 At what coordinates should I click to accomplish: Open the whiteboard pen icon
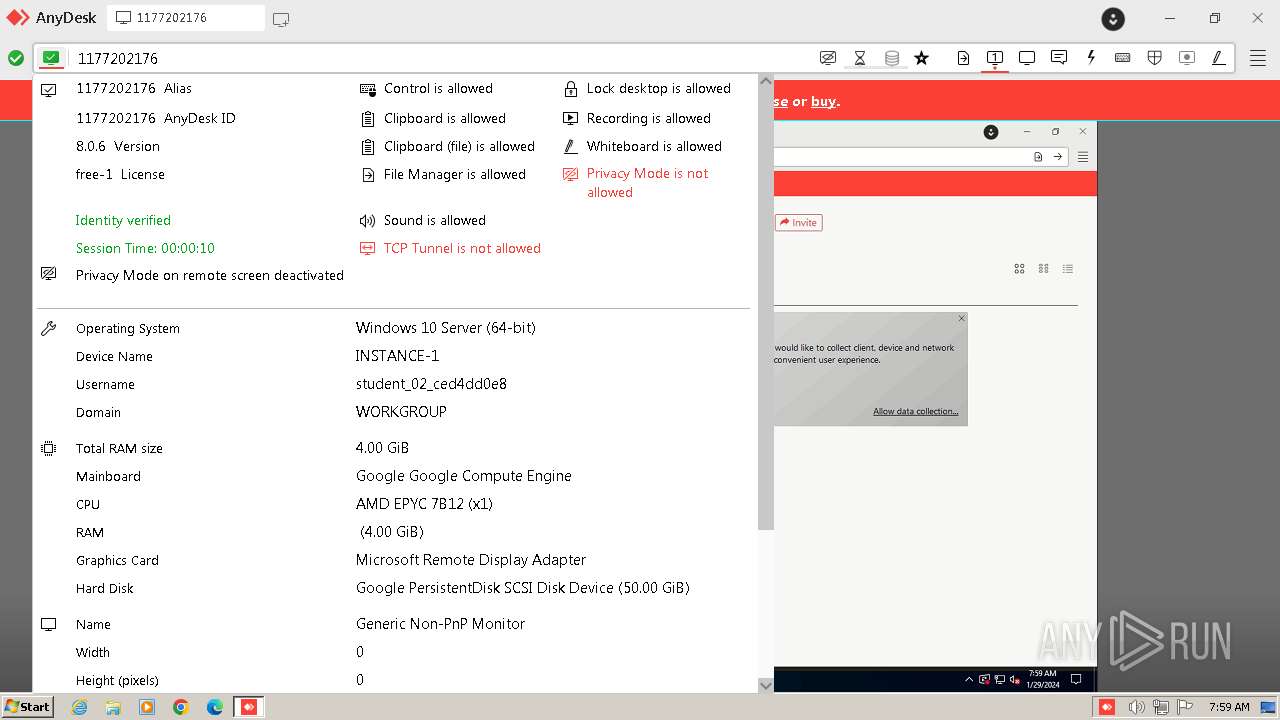coord(1219,58)
